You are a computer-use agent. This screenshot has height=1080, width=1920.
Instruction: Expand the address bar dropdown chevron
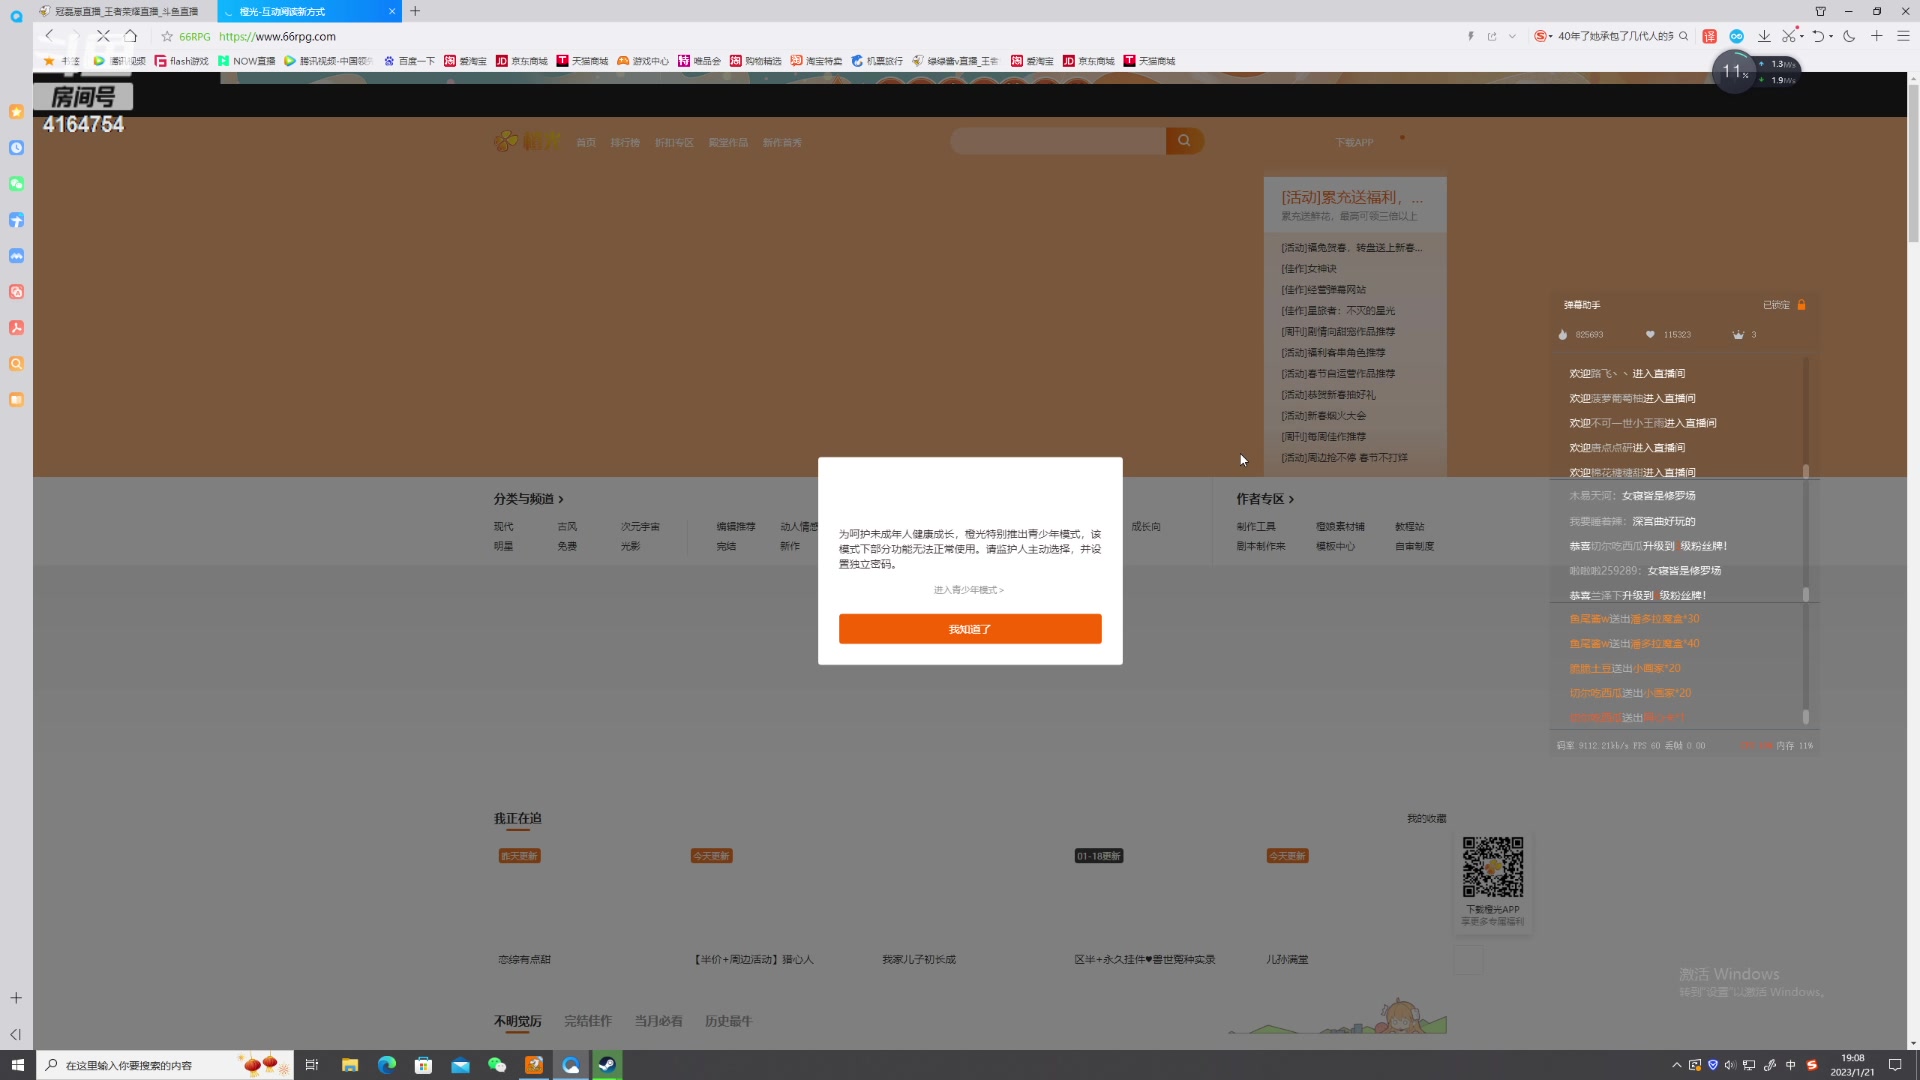[x=1512, y=36]
